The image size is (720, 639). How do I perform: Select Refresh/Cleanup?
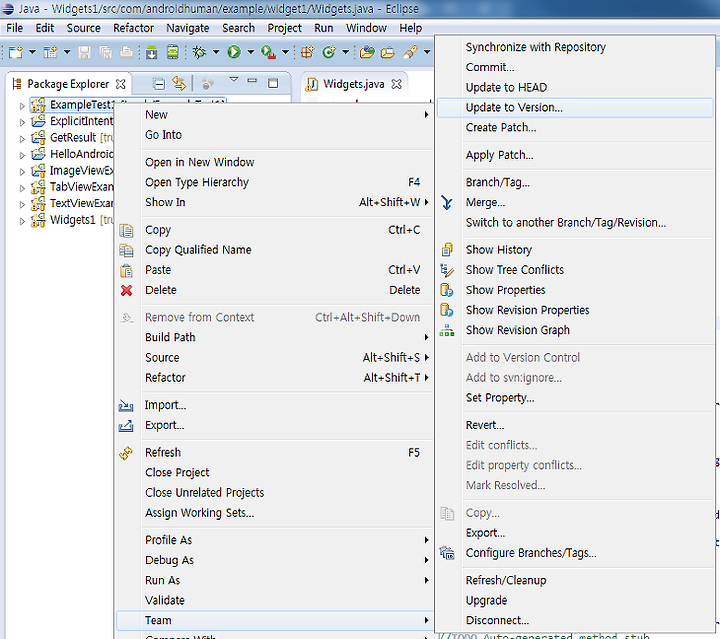(x=575, y=580)
